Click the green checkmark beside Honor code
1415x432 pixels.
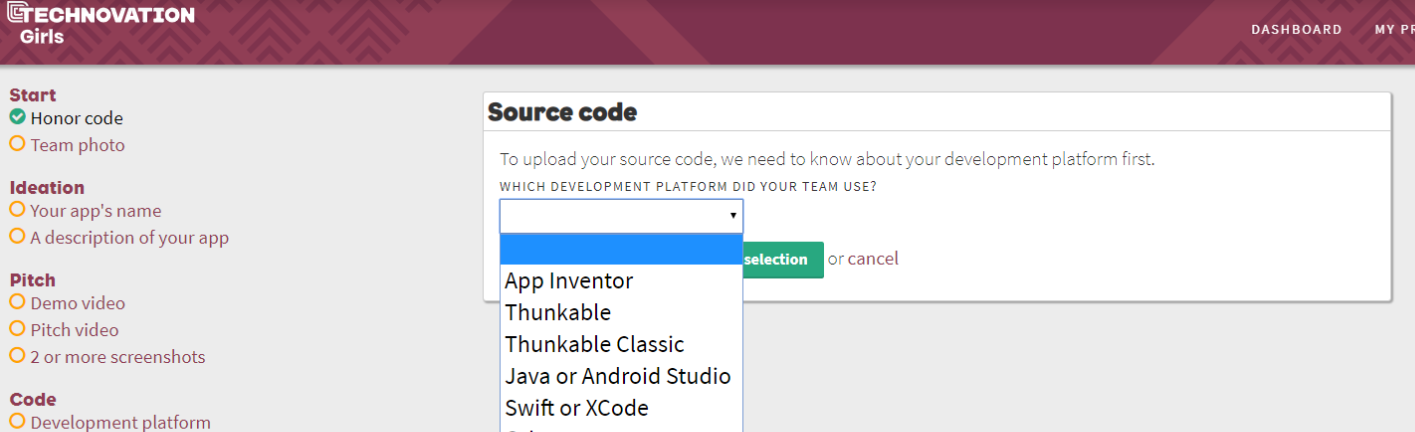tap(17, 117)
